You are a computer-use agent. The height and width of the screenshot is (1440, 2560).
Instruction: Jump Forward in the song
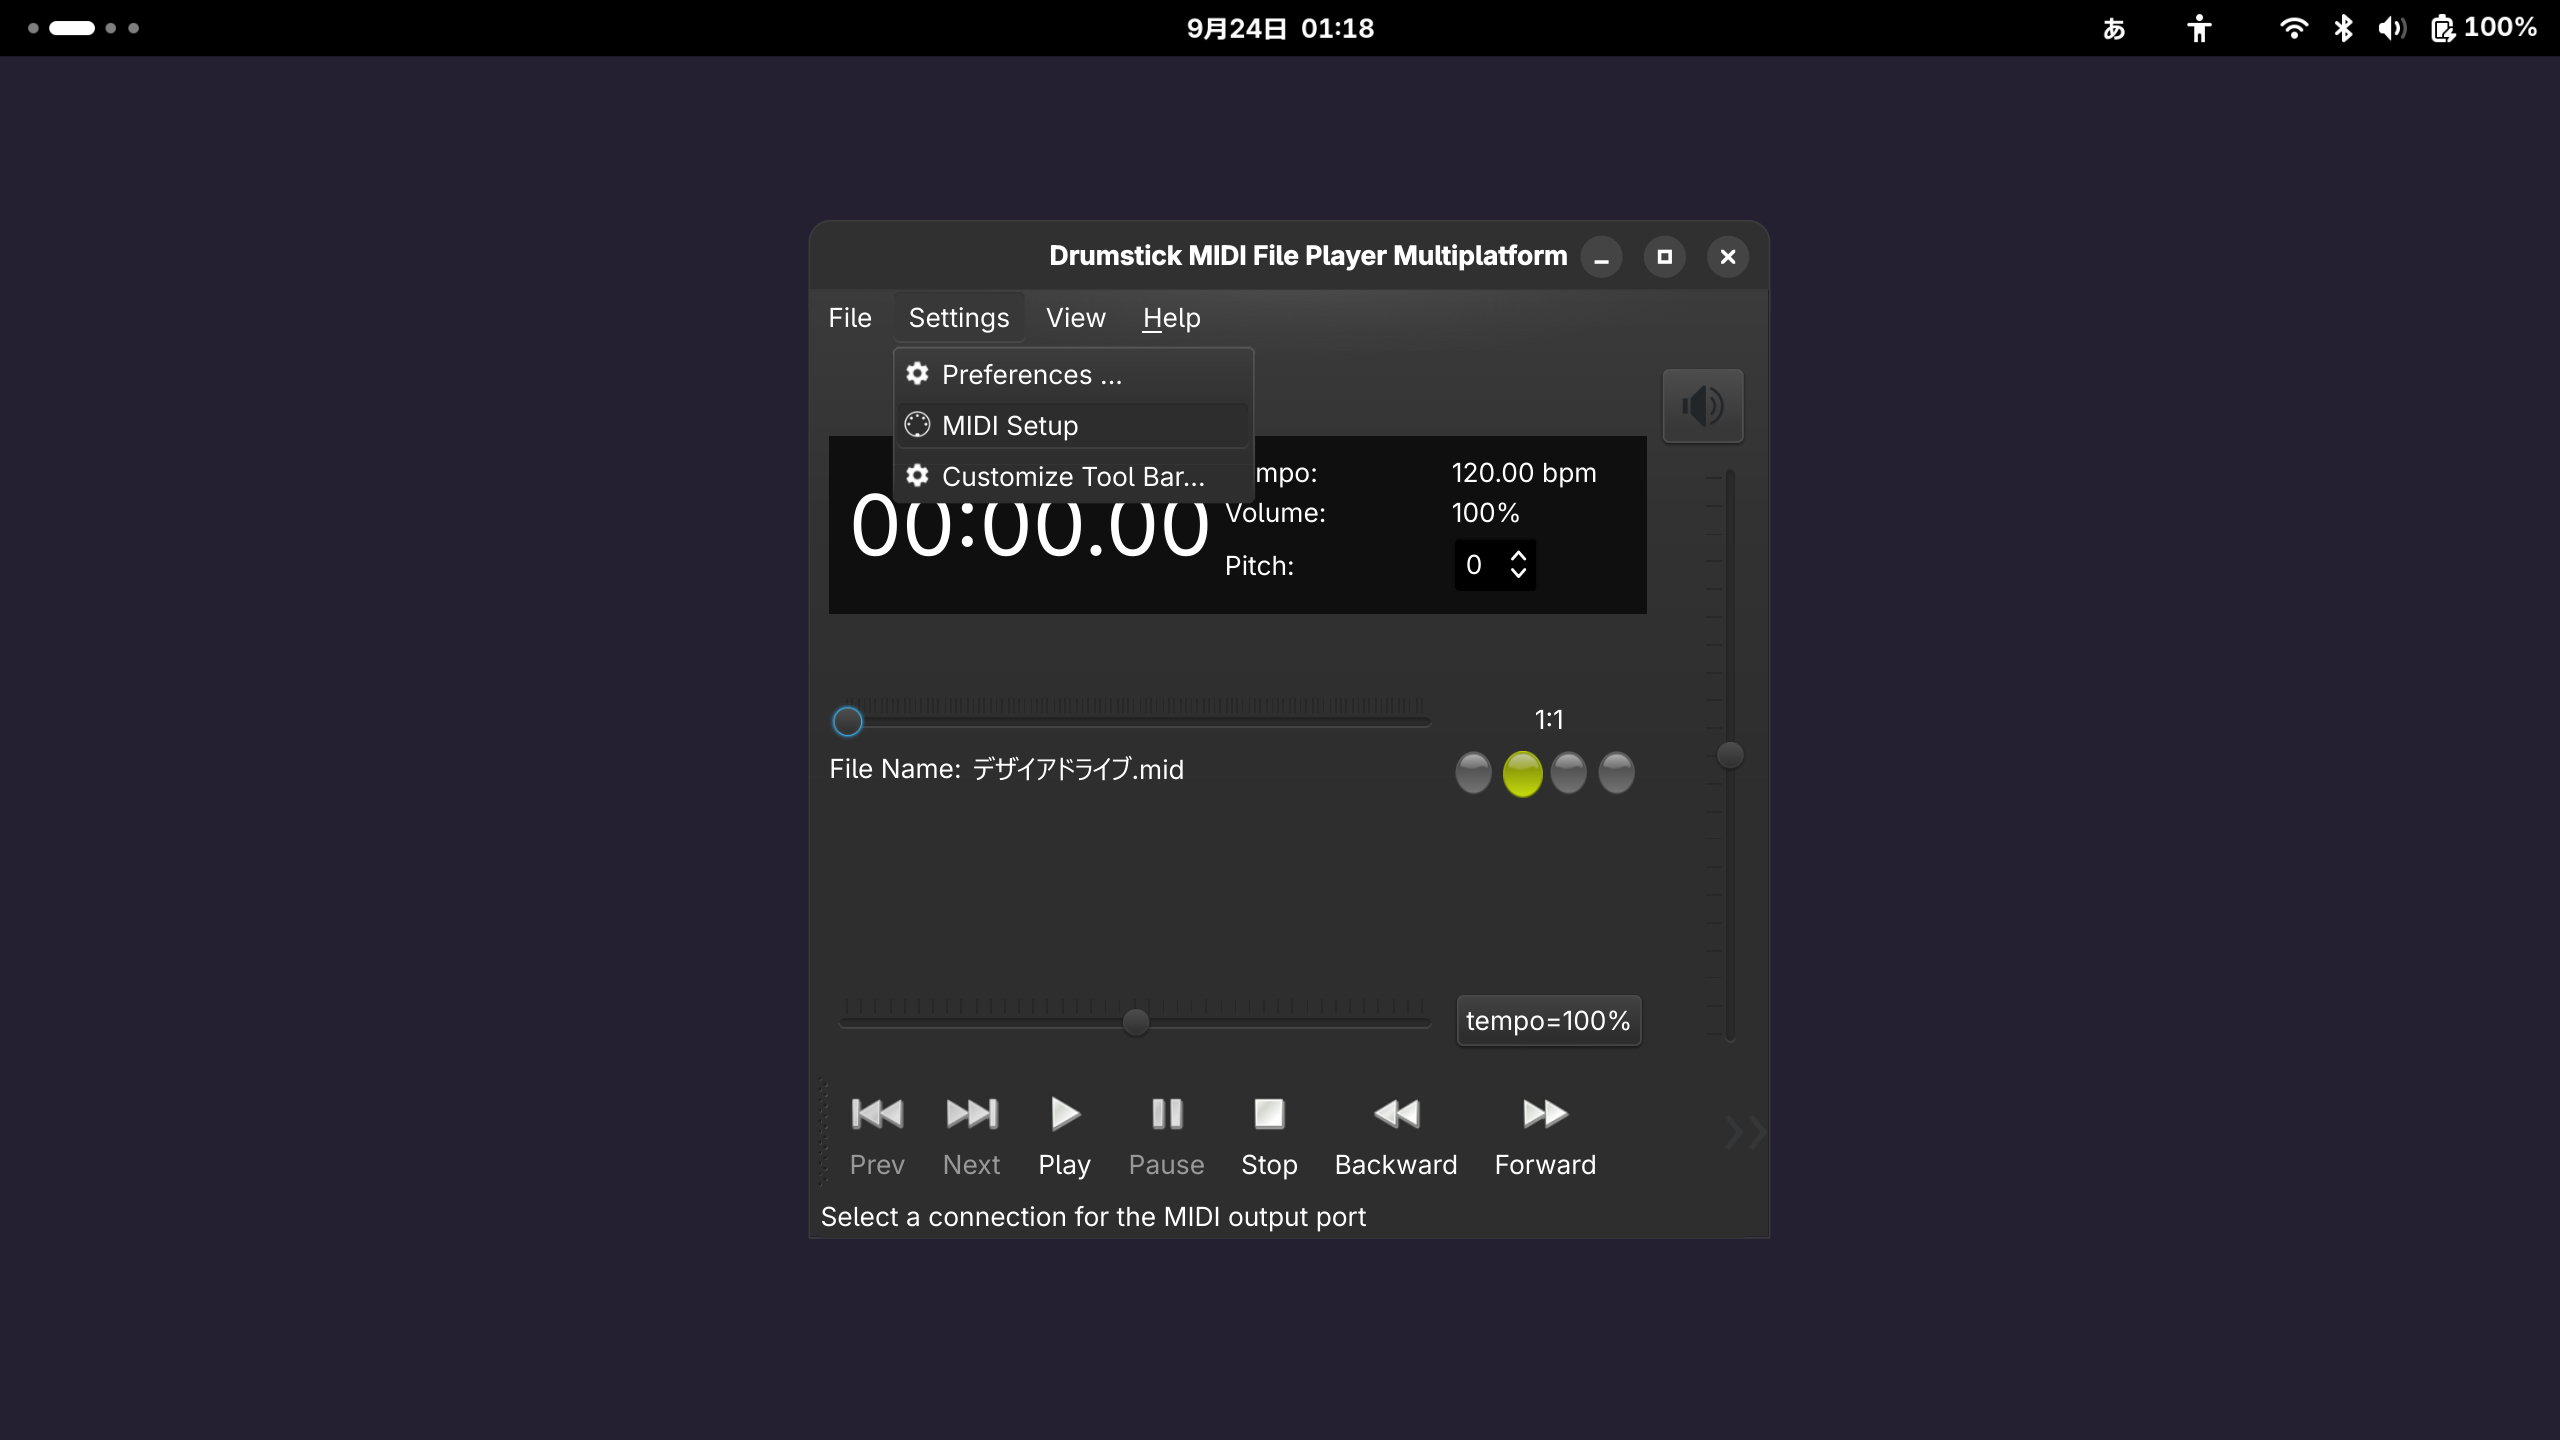pyautogui.click(x=1545, y=1136)
